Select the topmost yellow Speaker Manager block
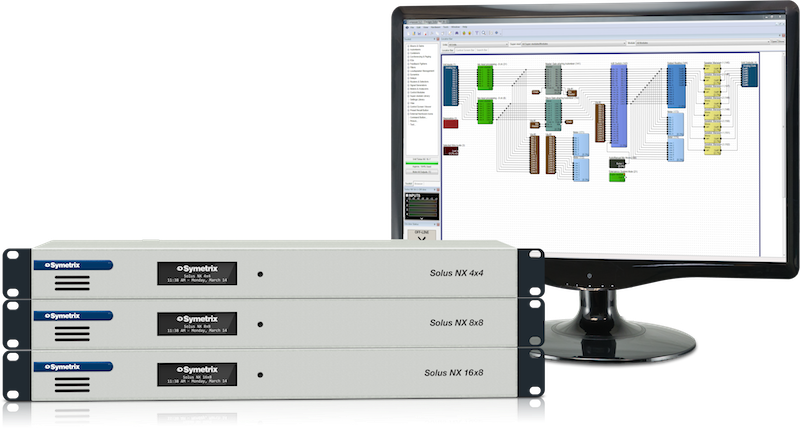 click(712, 69)
